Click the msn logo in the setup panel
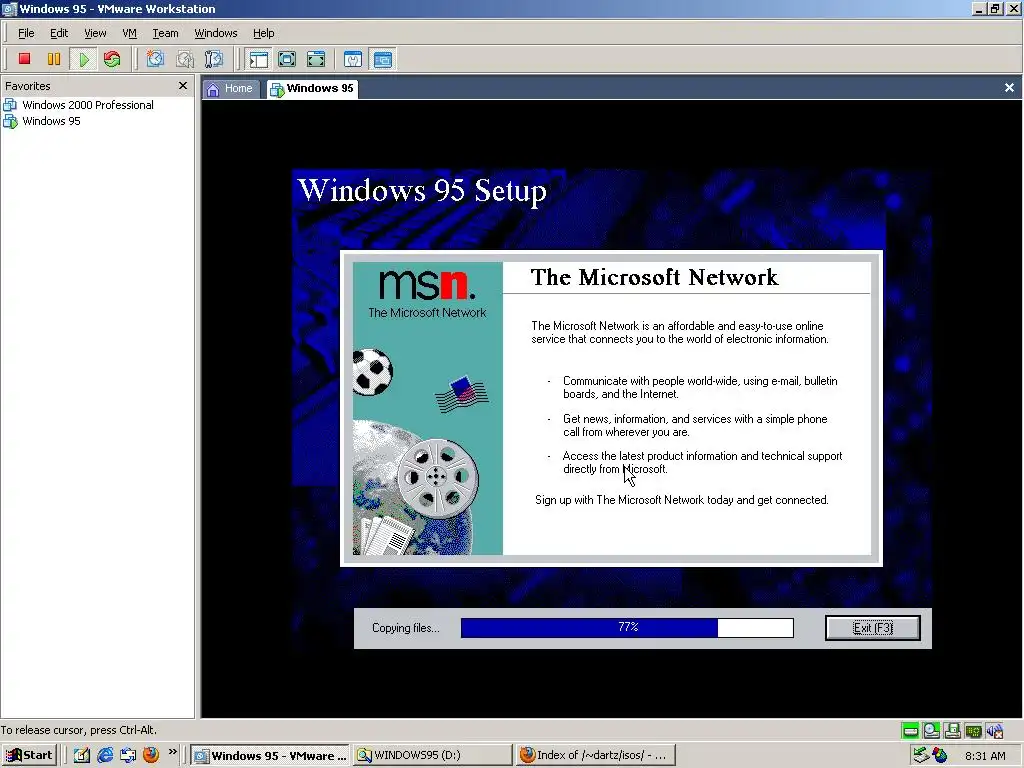Screen dimensions: 1024x768 pyautogui.click(x=427, y=285)
